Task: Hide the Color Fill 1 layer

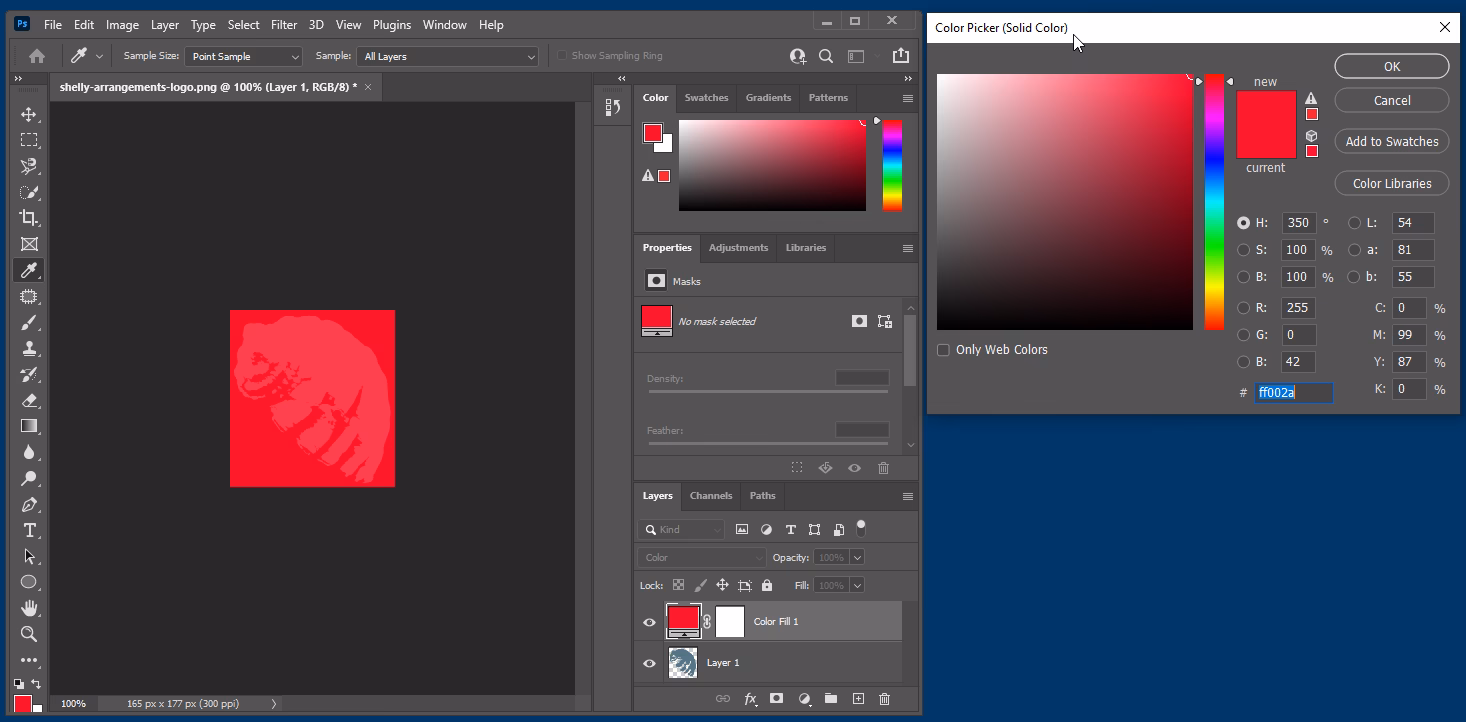Action: point(649,621)
